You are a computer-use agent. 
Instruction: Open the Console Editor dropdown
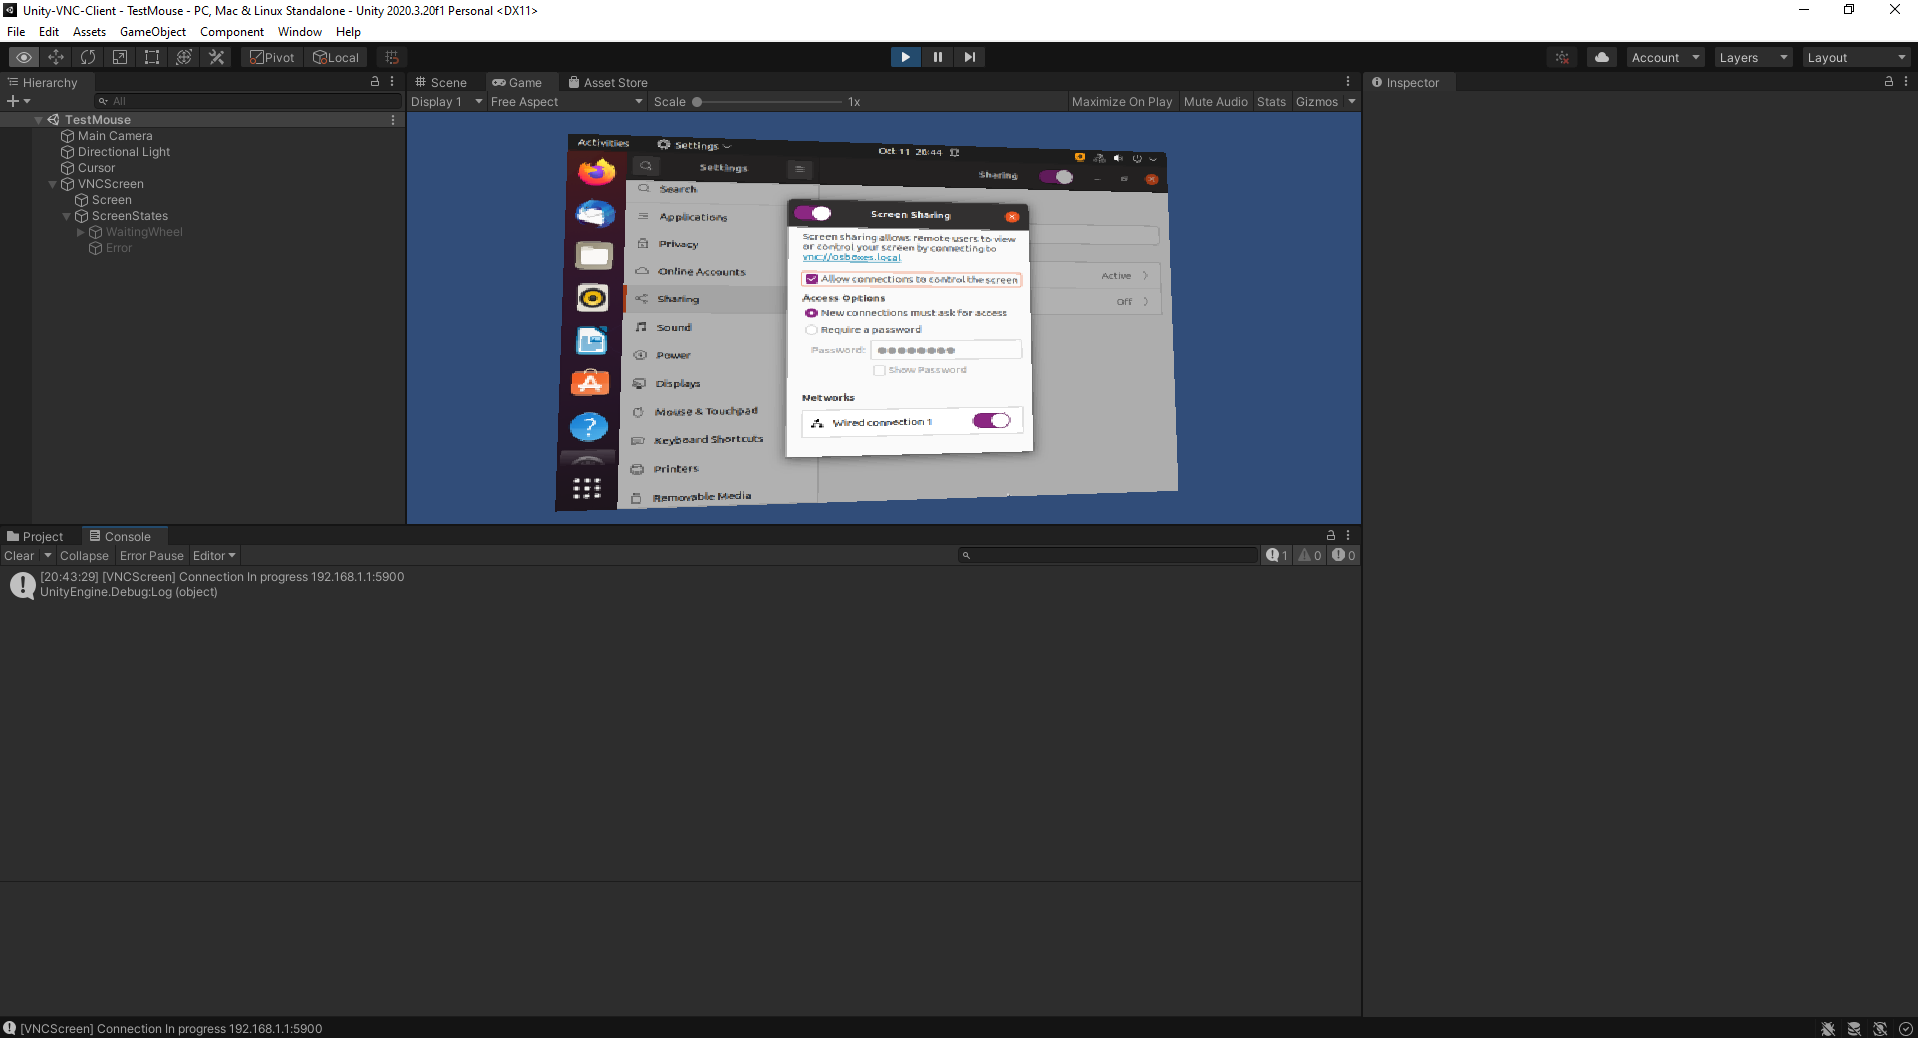coord(214,556)
